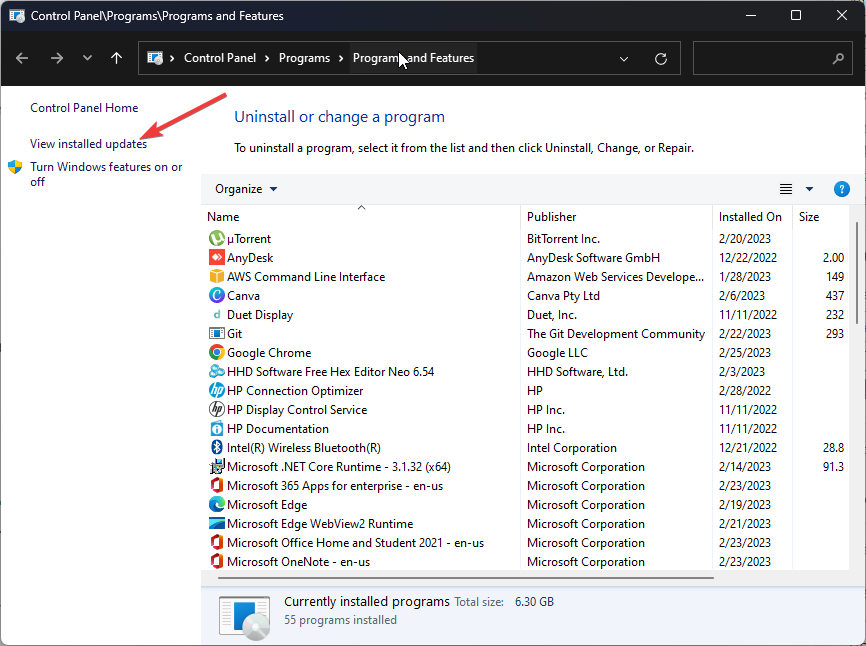Image resolution: width=866 pixels, height=646 pixels.
Task: Open recent locations chevron beside forward arrow
Action: [87, 58]
